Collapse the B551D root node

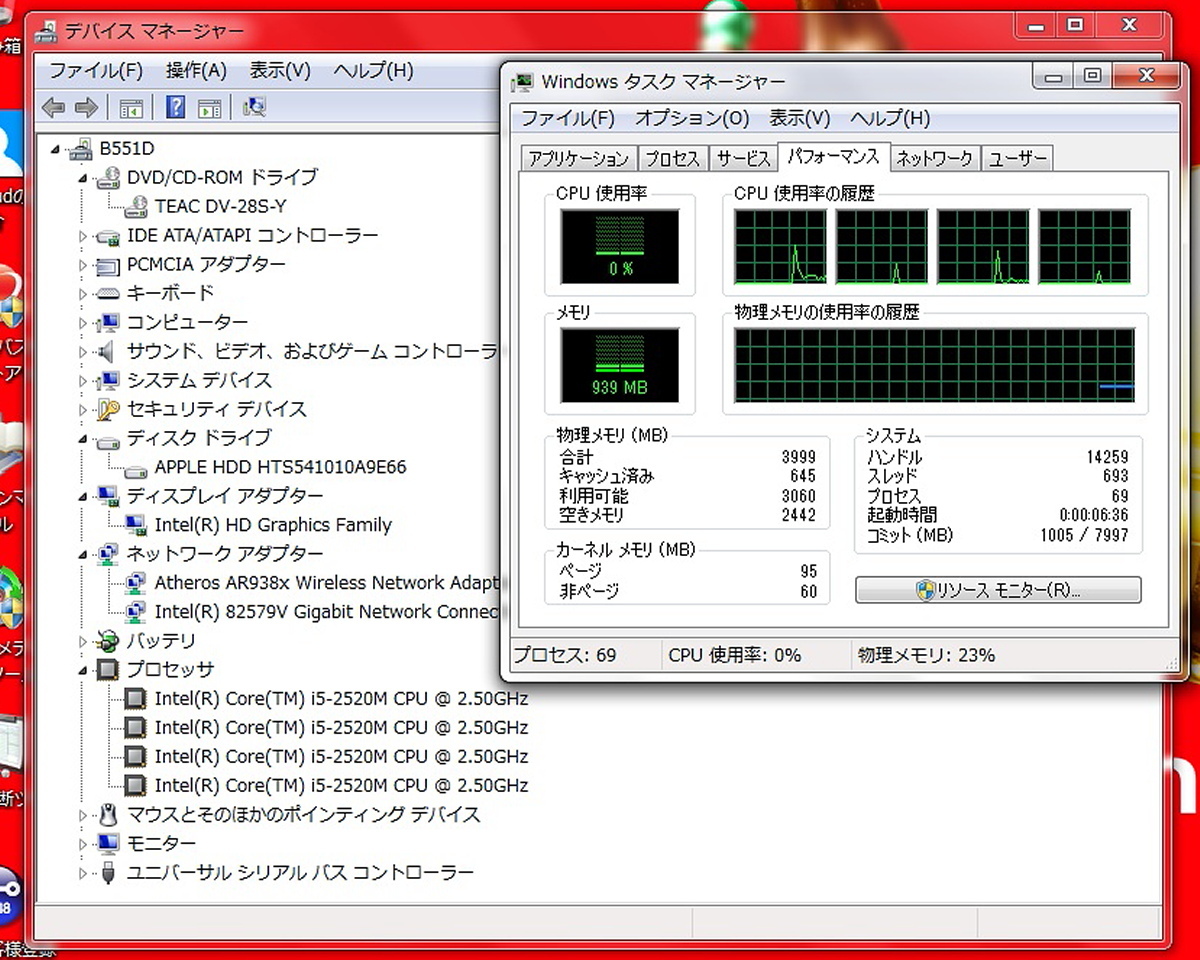click(56, 150)
